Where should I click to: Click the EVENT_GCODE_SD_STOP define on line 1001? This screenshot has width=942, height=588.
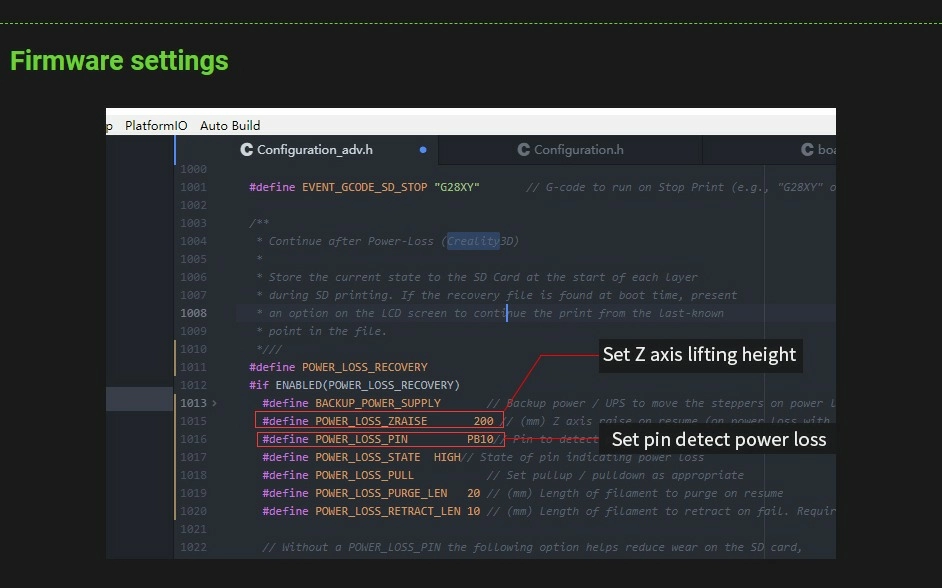364,187
